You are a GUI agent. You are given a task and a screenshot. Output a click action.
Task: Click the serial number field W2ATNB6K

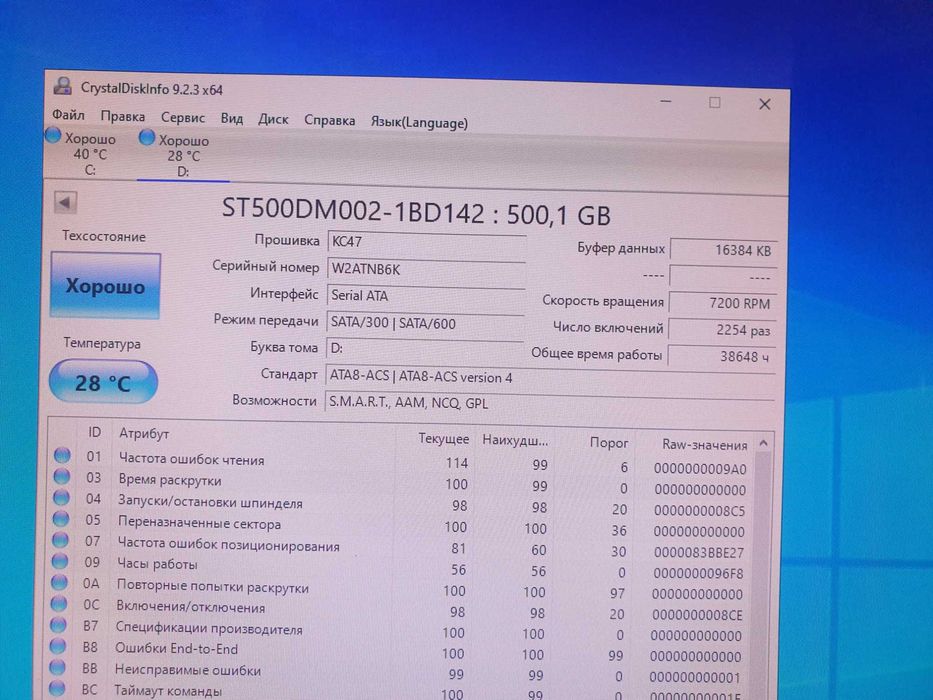(x=426, y=269)
